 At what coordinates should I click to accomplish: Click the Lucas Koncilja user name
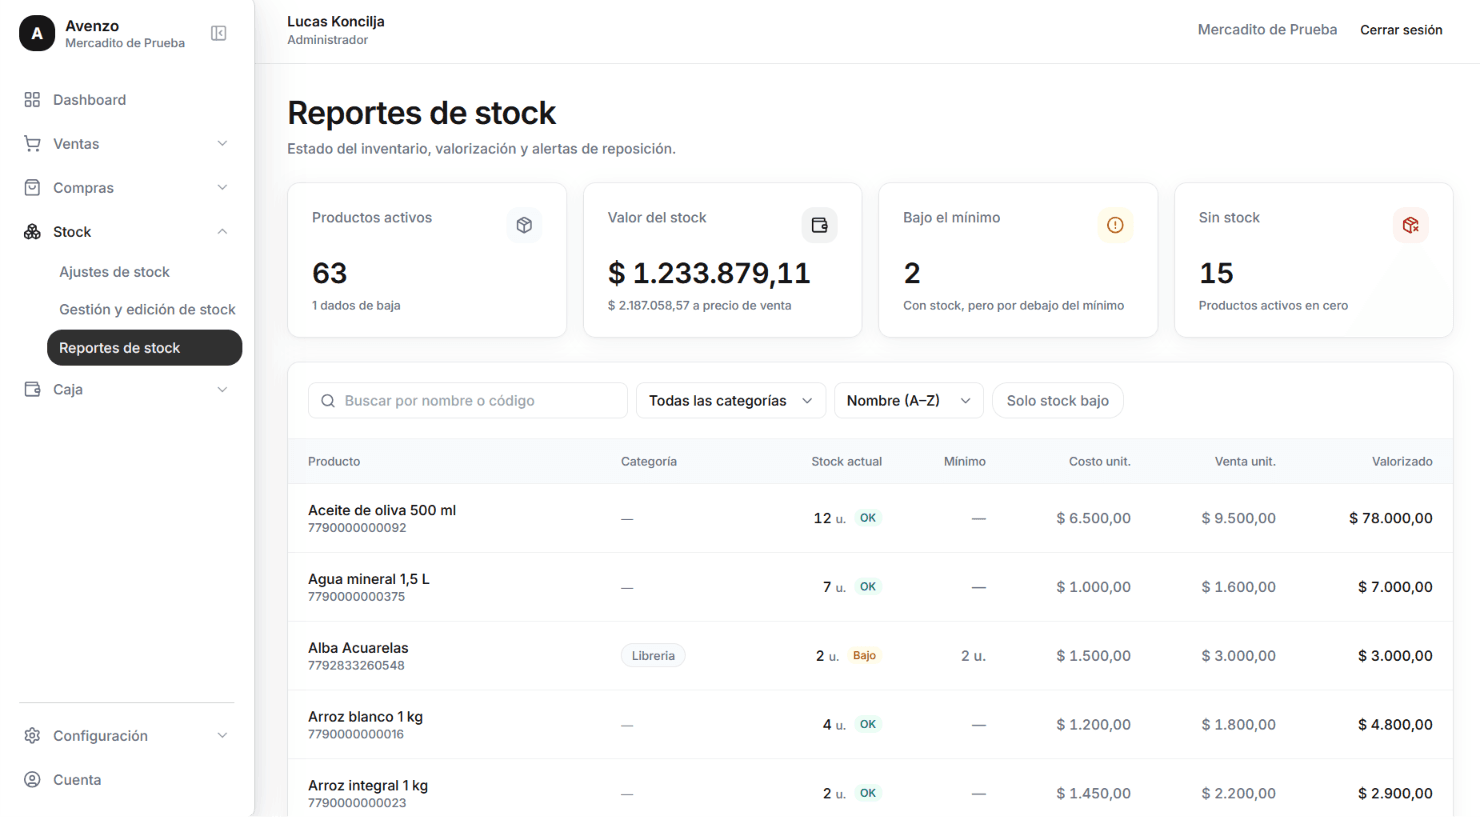click(336, 21)
